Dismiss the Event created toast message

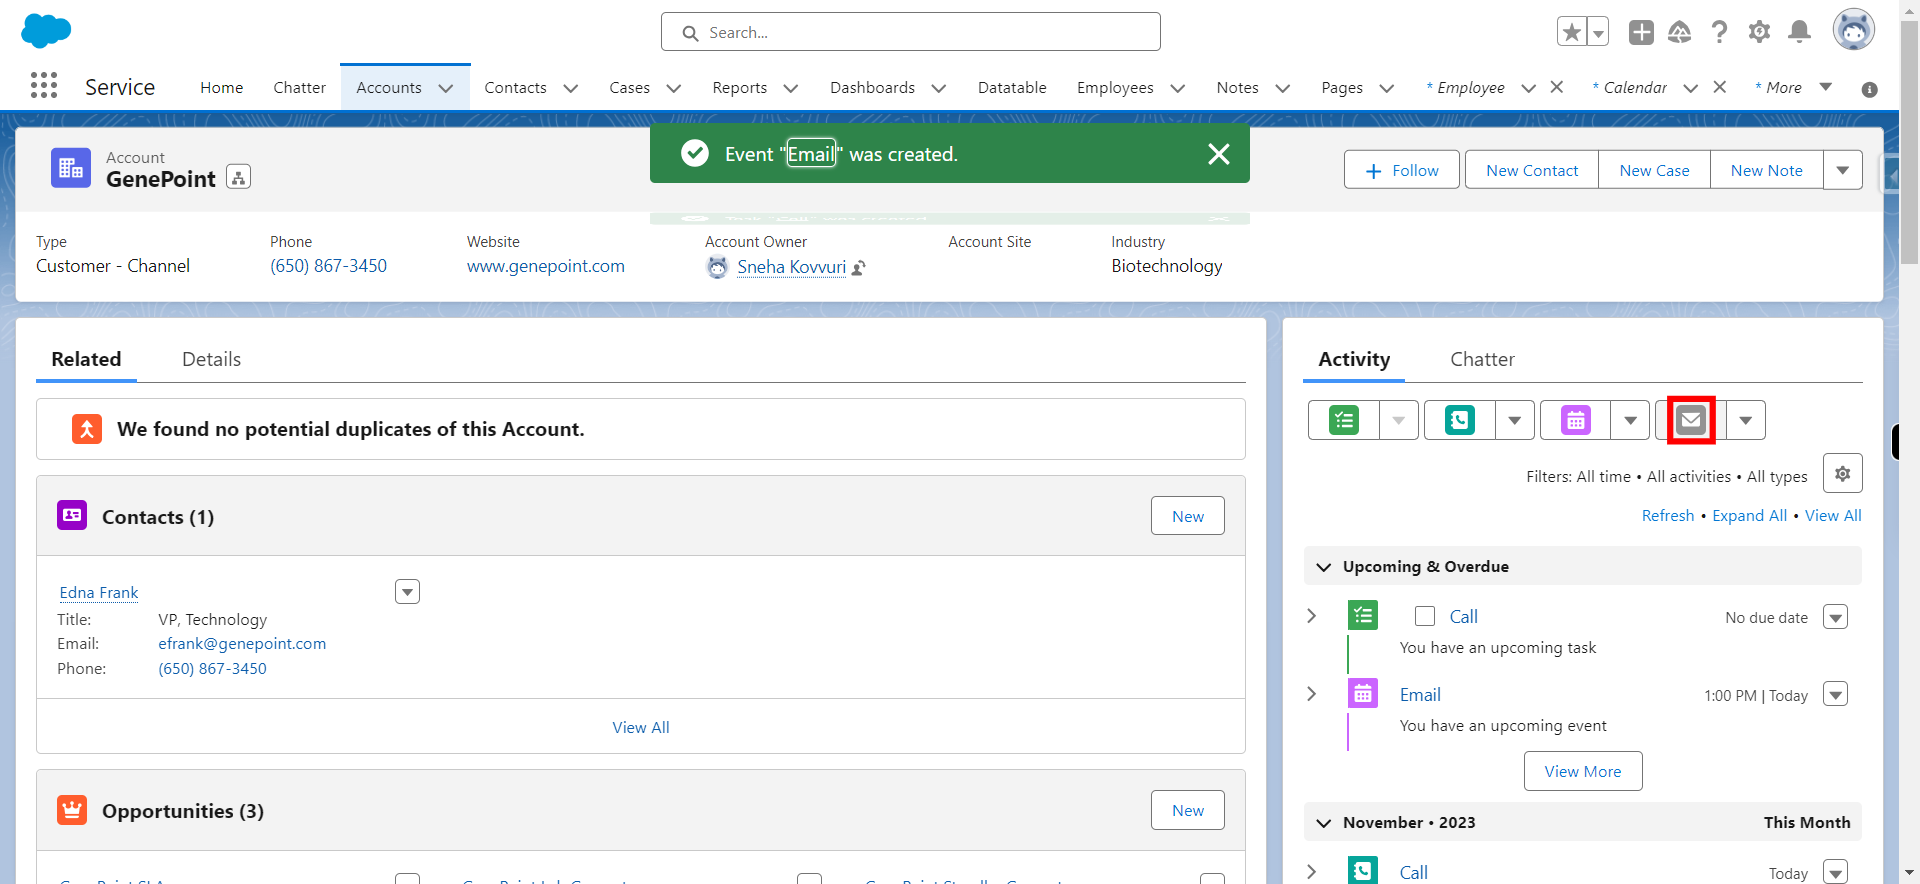click(x=1218, y=154)
